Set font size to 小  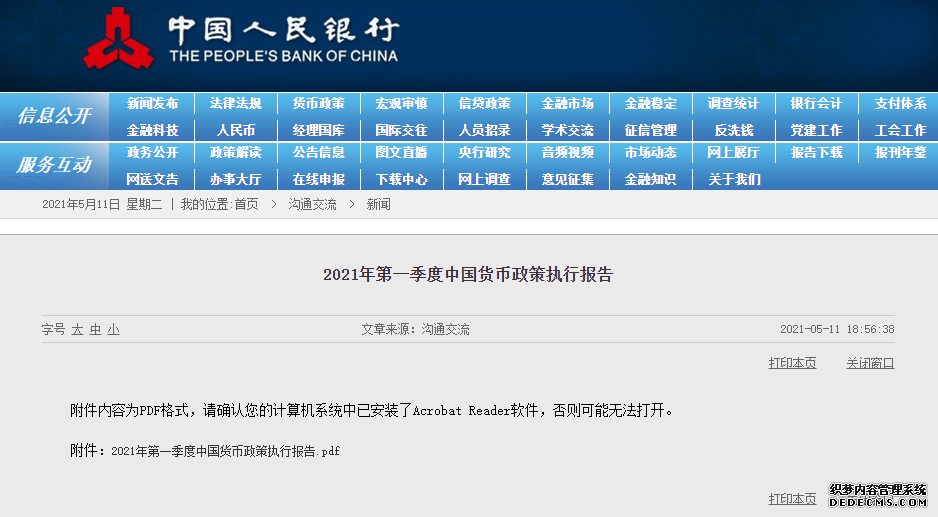[x=114, y=330]
